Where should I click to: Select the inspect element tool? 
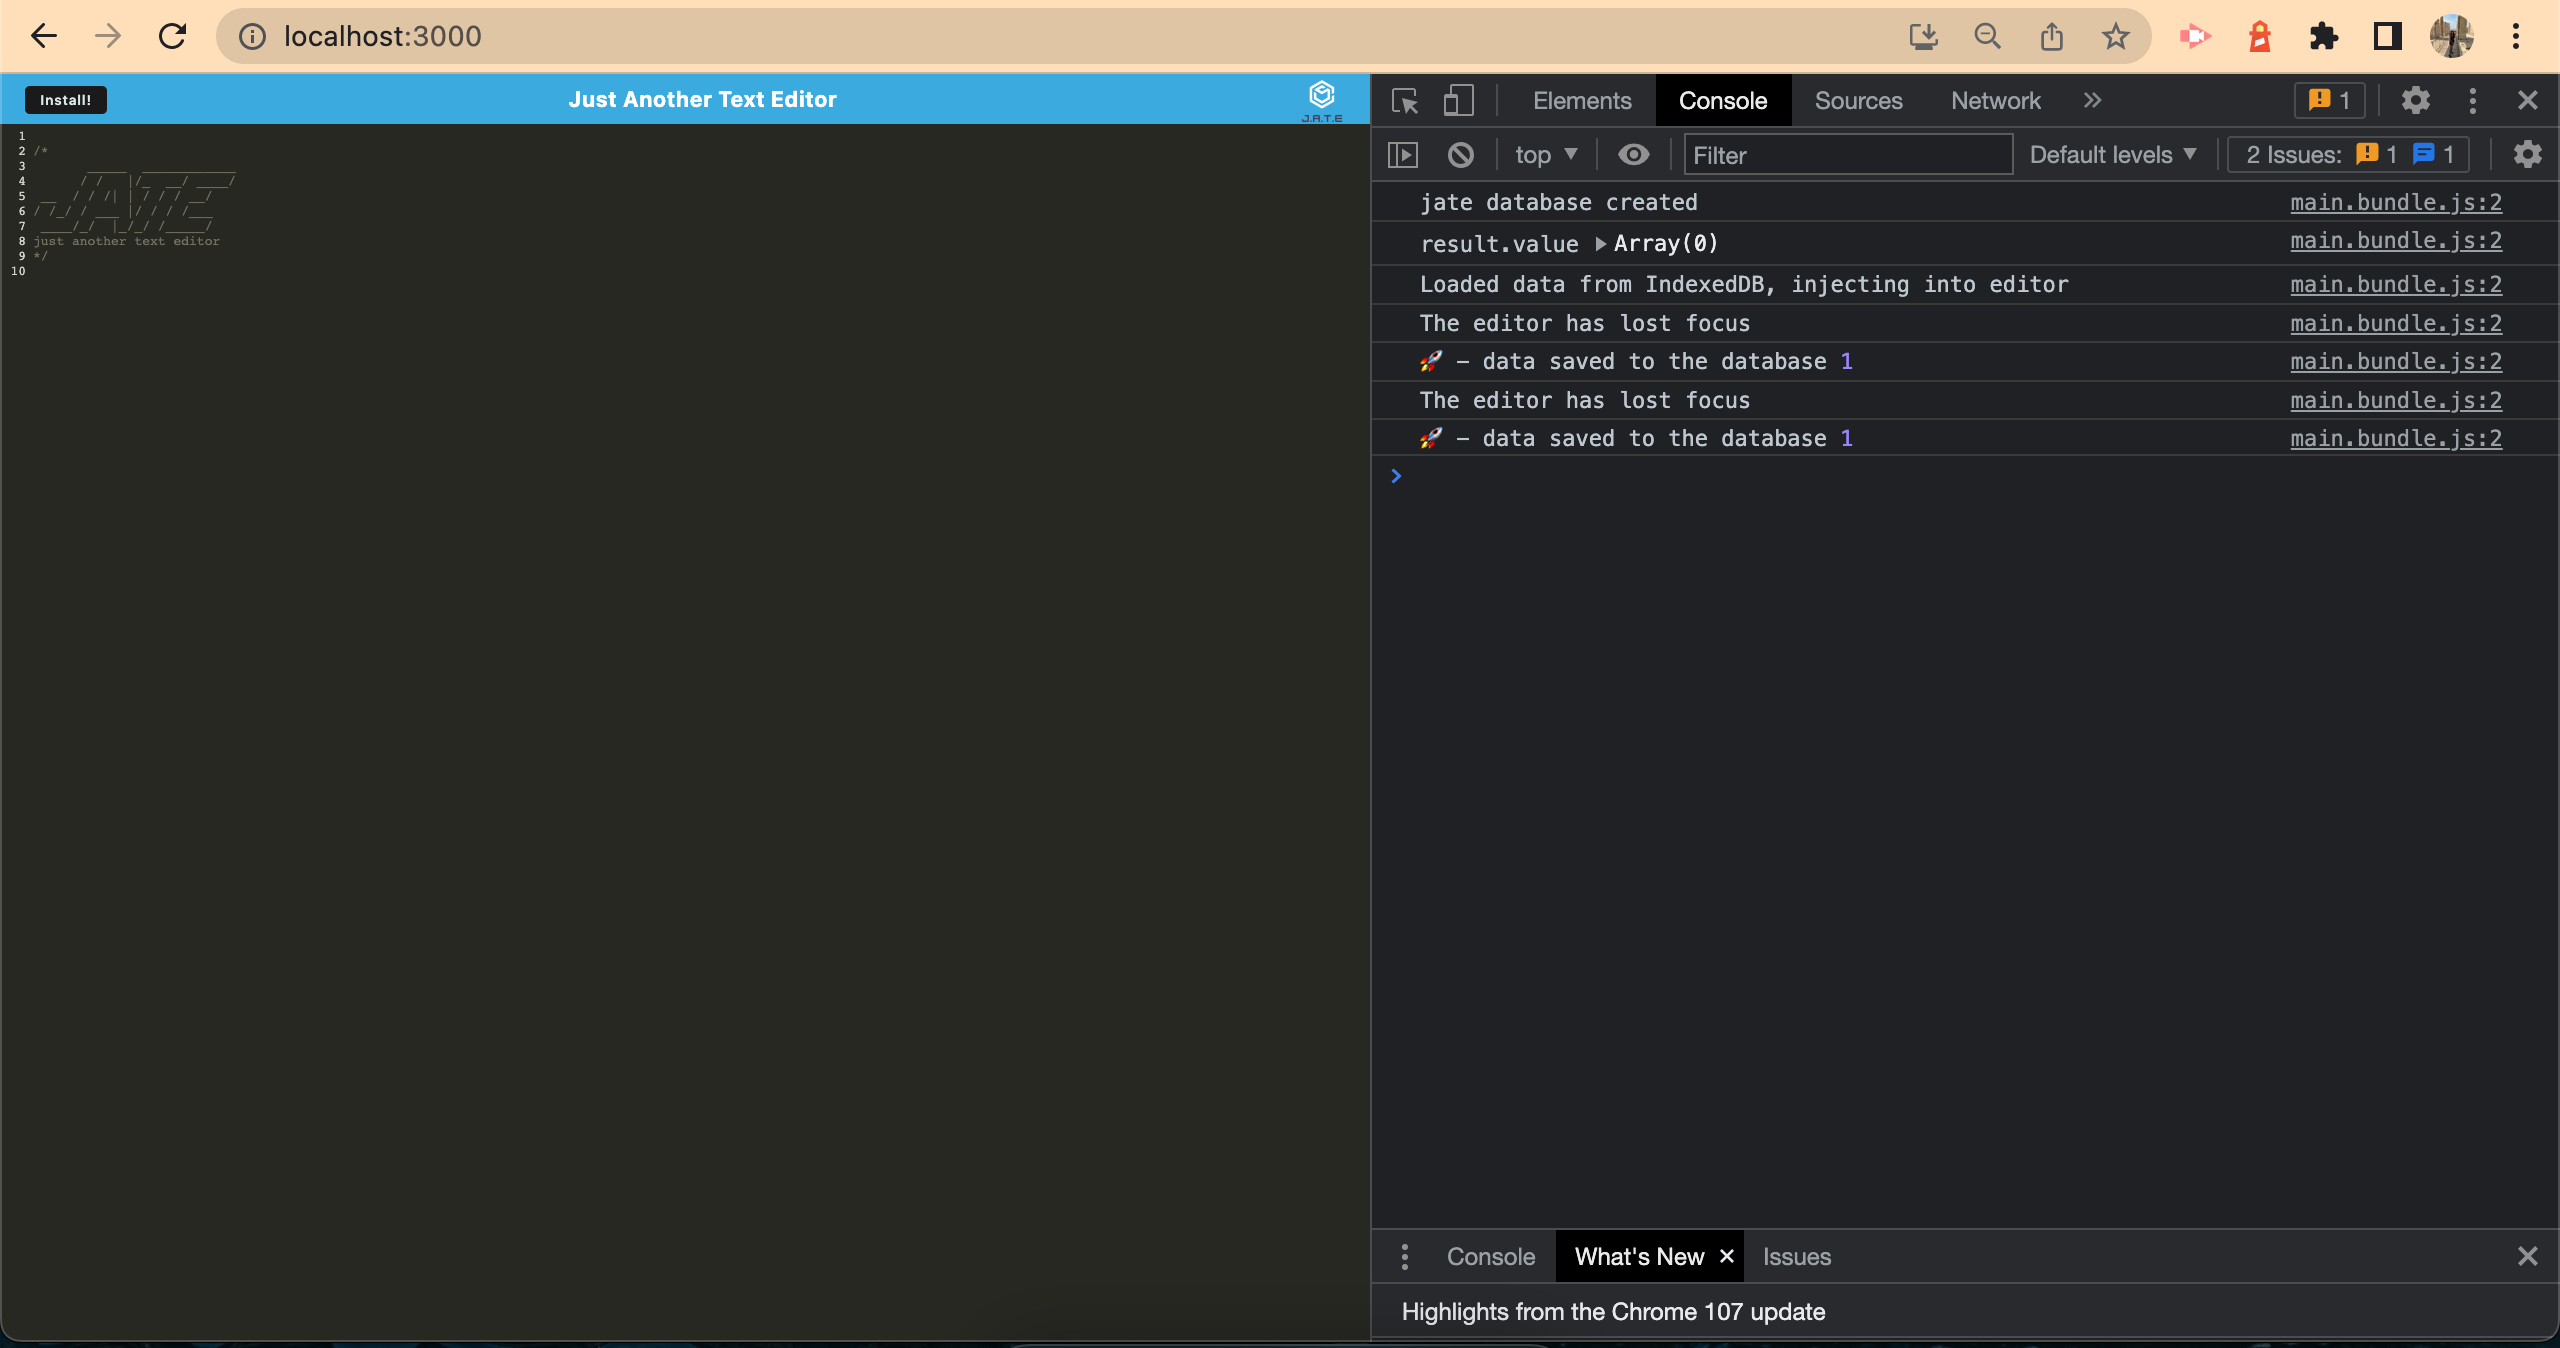tap(1404, 100)
